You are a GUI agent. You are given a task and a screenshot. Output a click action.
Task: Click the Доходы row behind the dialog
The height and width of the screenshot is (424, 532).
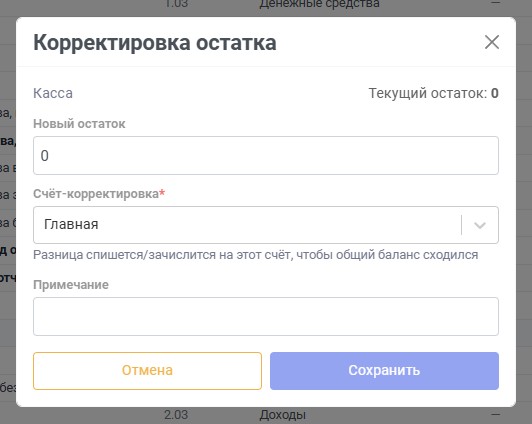tap(283, 415)
